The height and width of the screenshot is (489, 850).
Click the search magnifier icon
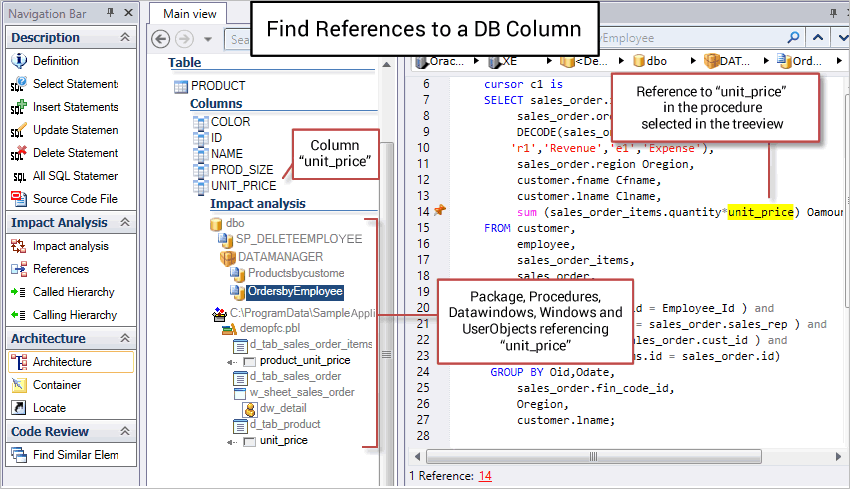793,37
